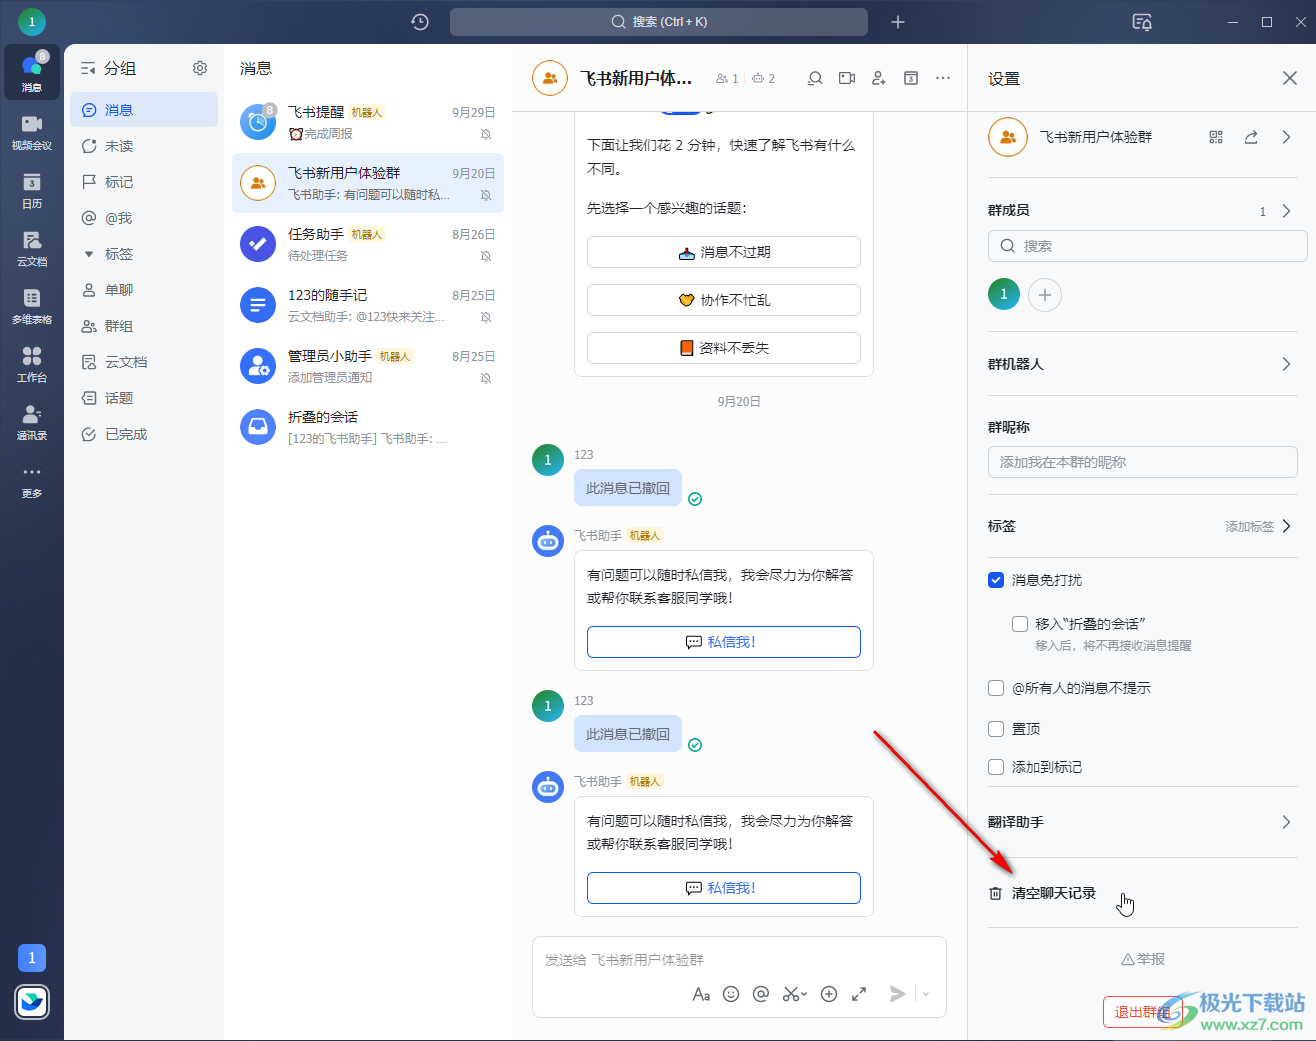This screenshot has width=1316, height=1041.
Task: Open Workbench (工作台) in left sidebar
Action: coord(32,363)
